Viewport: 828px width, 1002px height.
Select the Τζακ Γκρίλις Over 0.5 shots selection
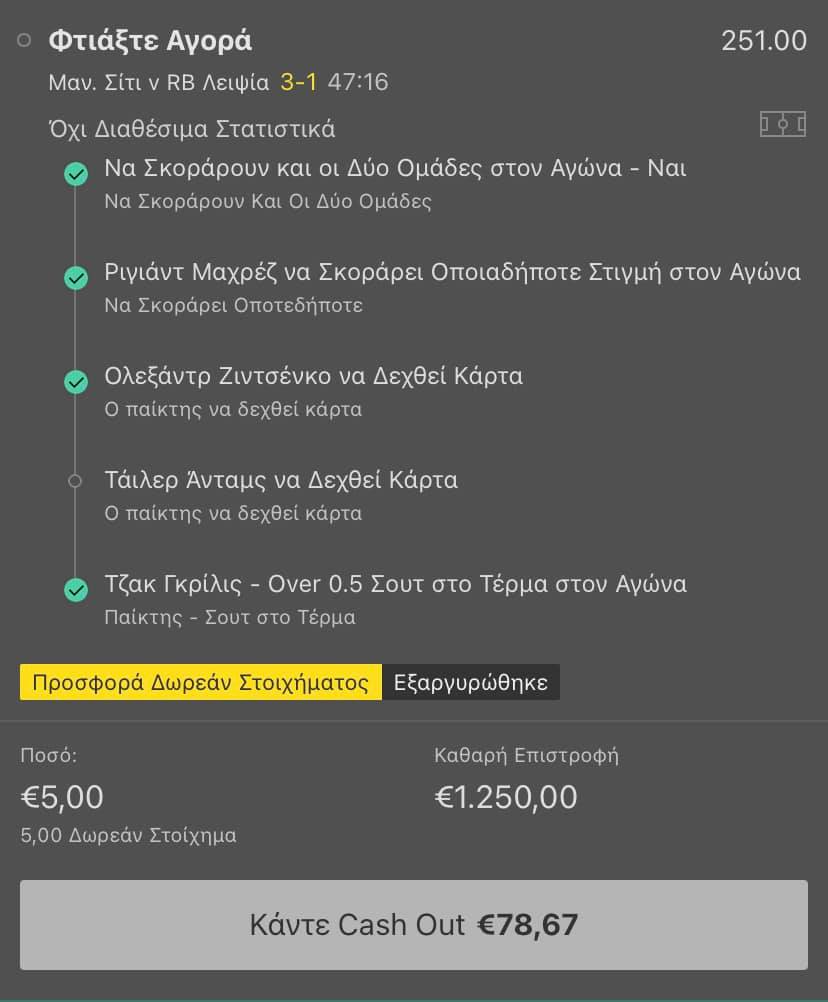pyautogui.click(x=395, y=584)
